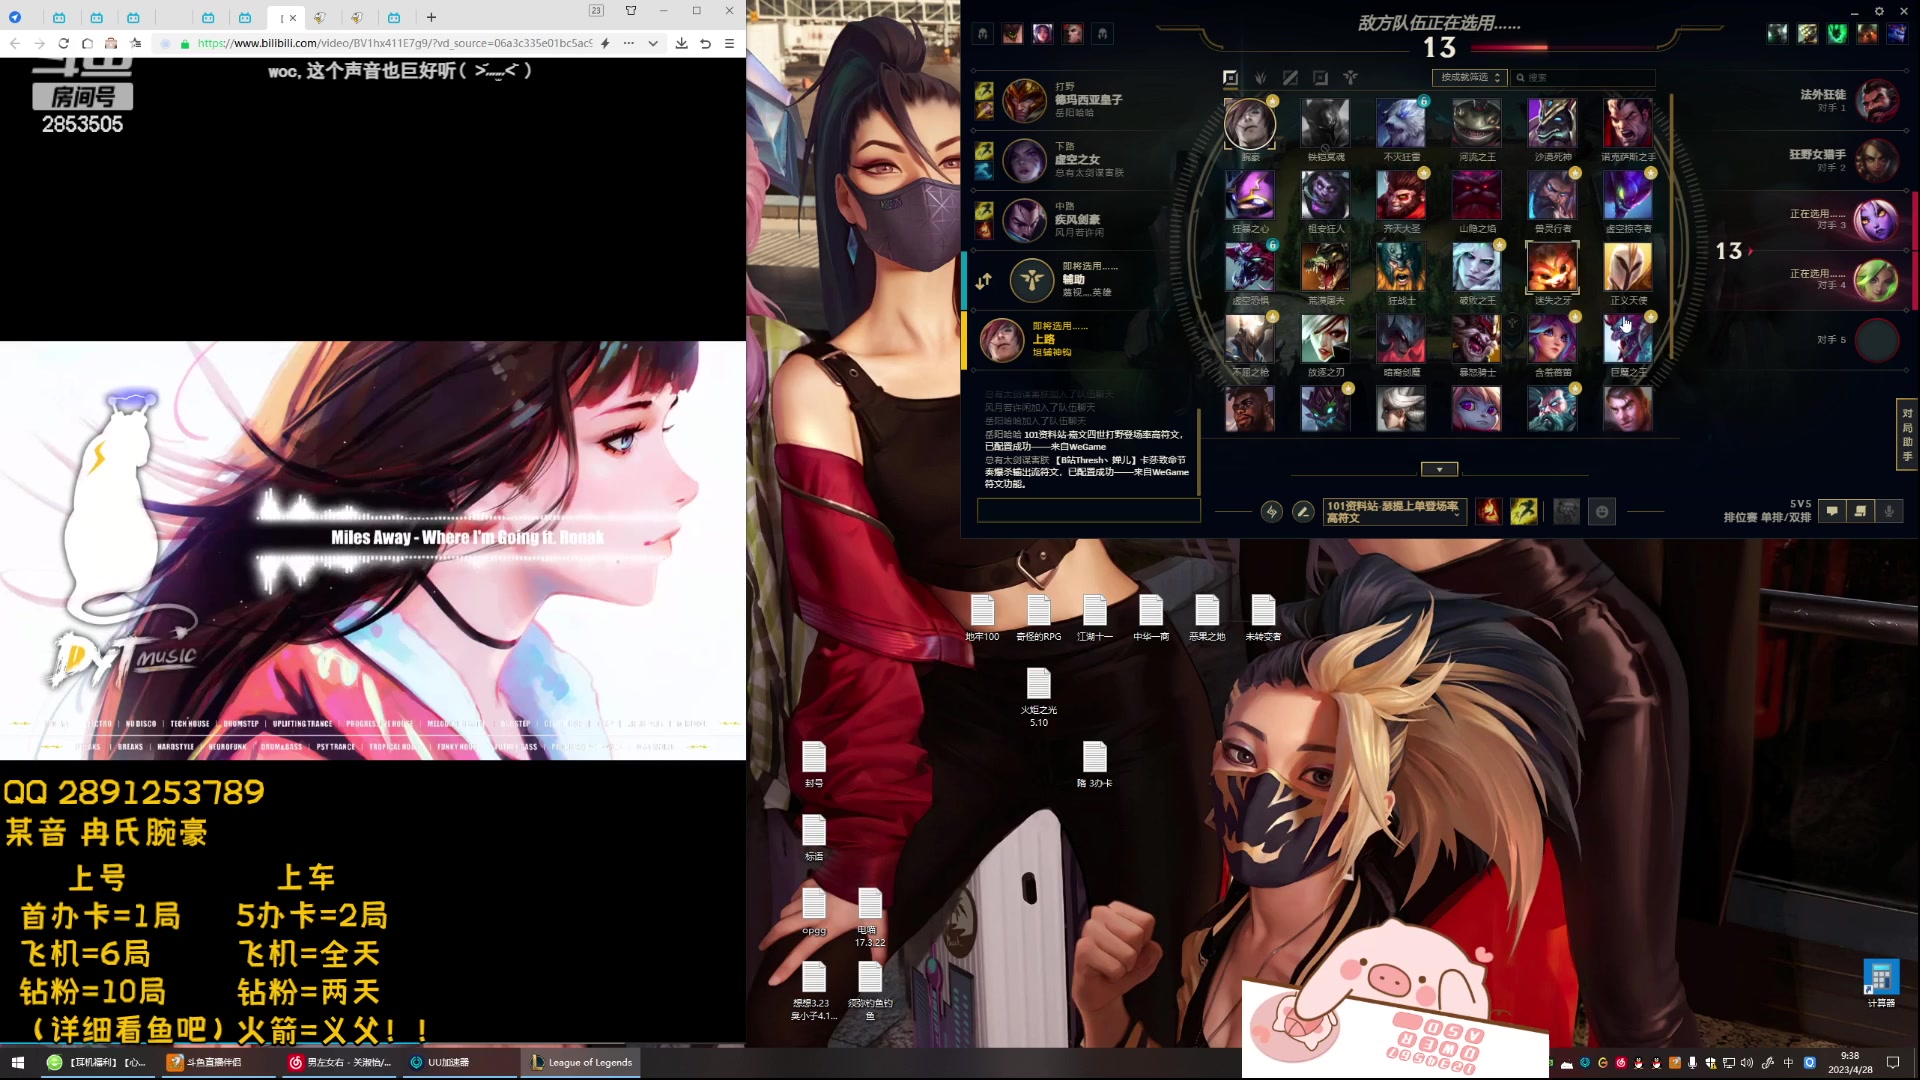Switch to first bilibili browser tab
Viewport: 1920px width, 1080px height.
click(59, 17)
